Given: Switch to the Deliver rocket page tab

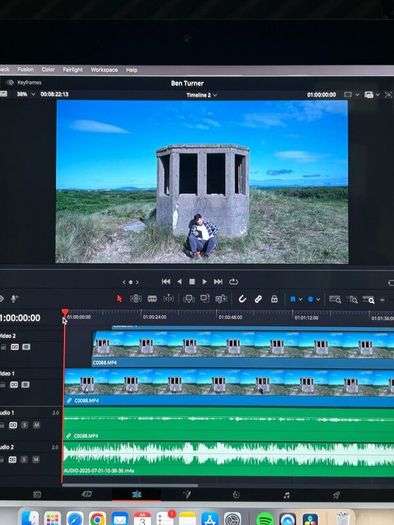Looking at the screenshot, I should tap(336, 495).
